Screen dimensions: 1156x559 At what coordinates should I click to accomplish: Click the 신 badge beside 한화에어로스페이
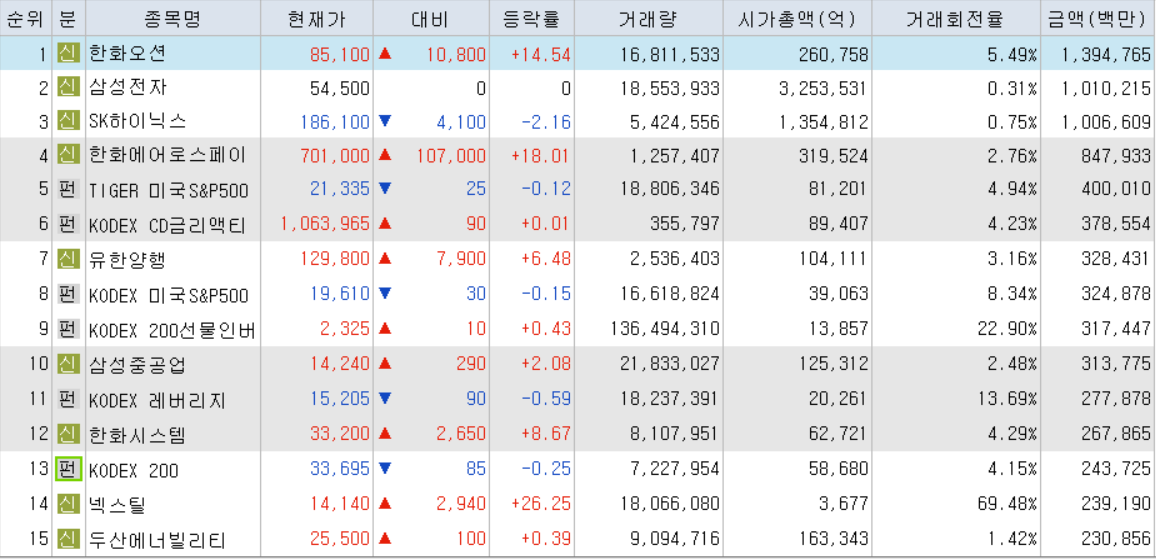click(x=68, y=155)
